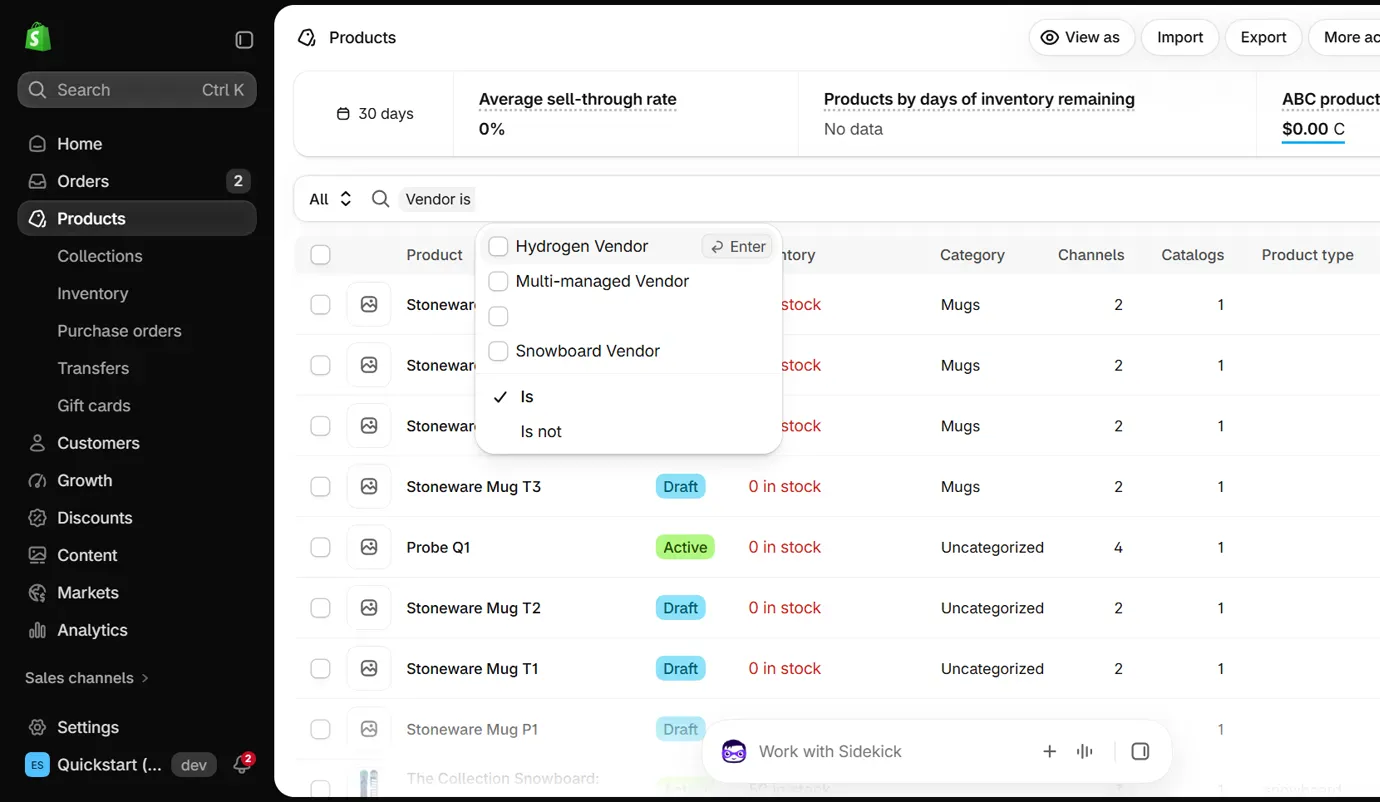
Task: Click the plus icon in Sidekick bar
Action: tap(1050, 752)
